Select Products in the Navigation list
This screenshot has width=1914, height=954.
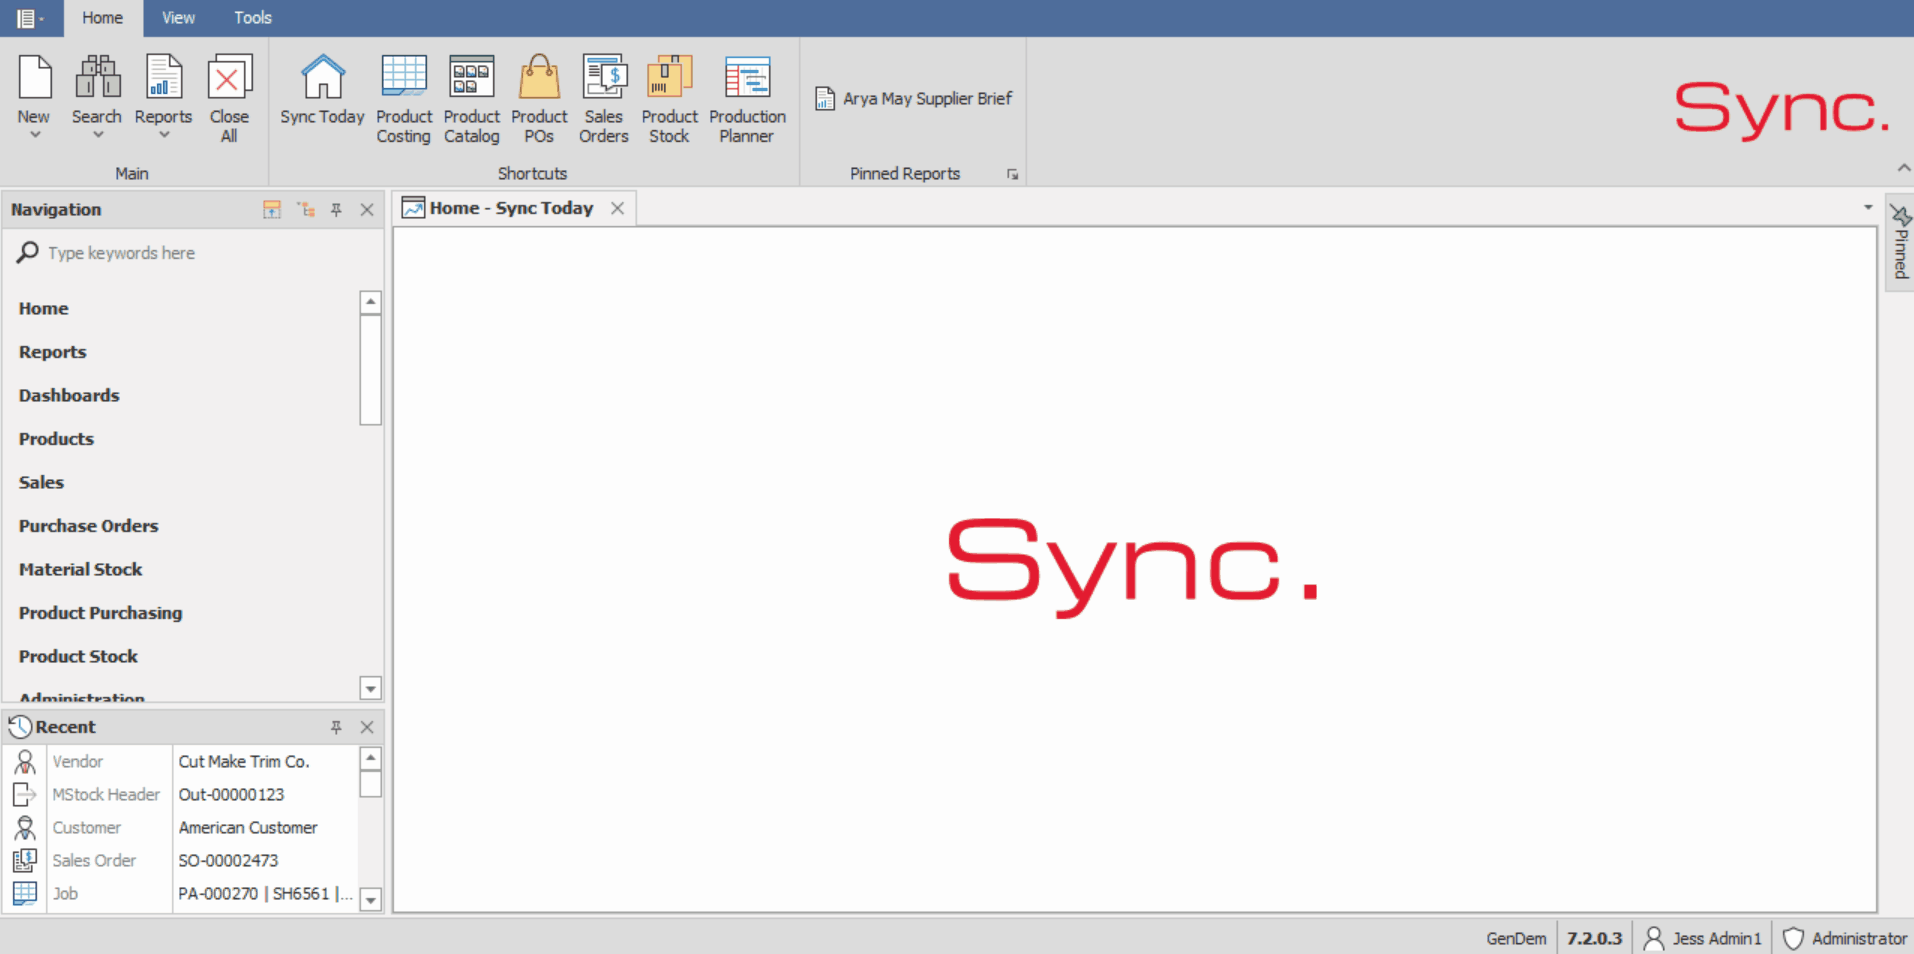coord(56,439)
